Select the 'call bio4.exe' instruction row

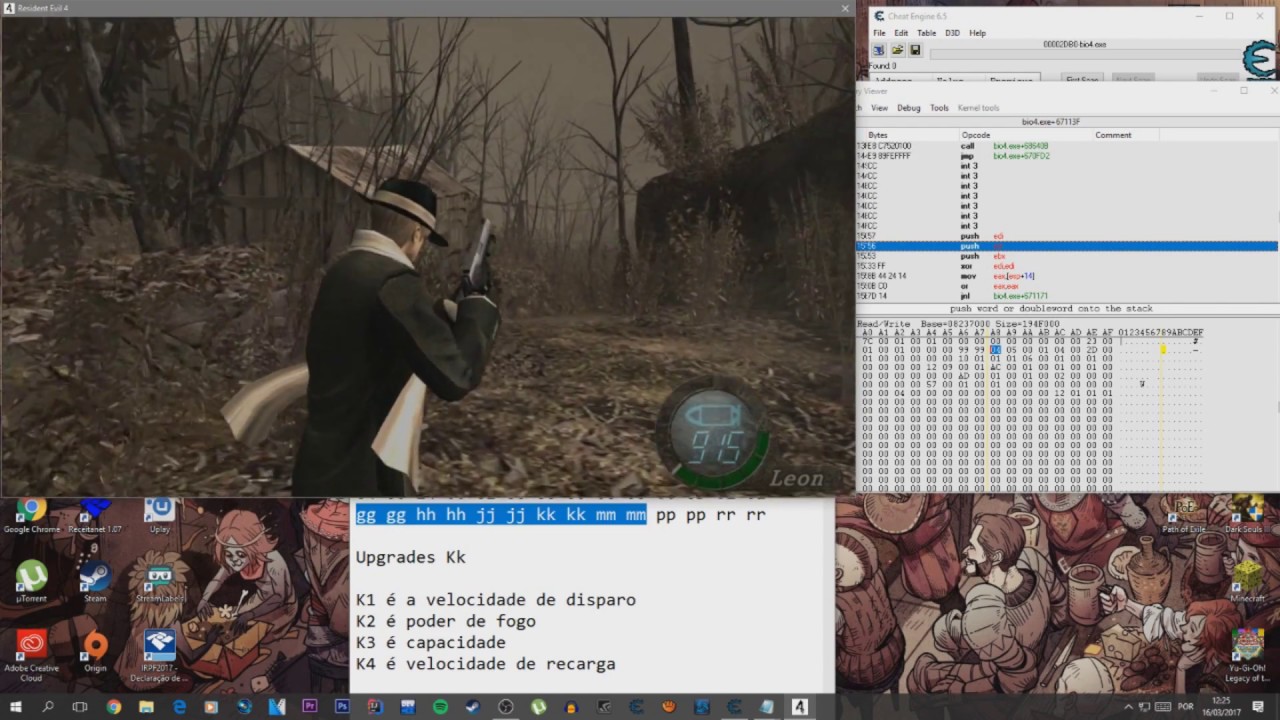tap(1067, 146)
